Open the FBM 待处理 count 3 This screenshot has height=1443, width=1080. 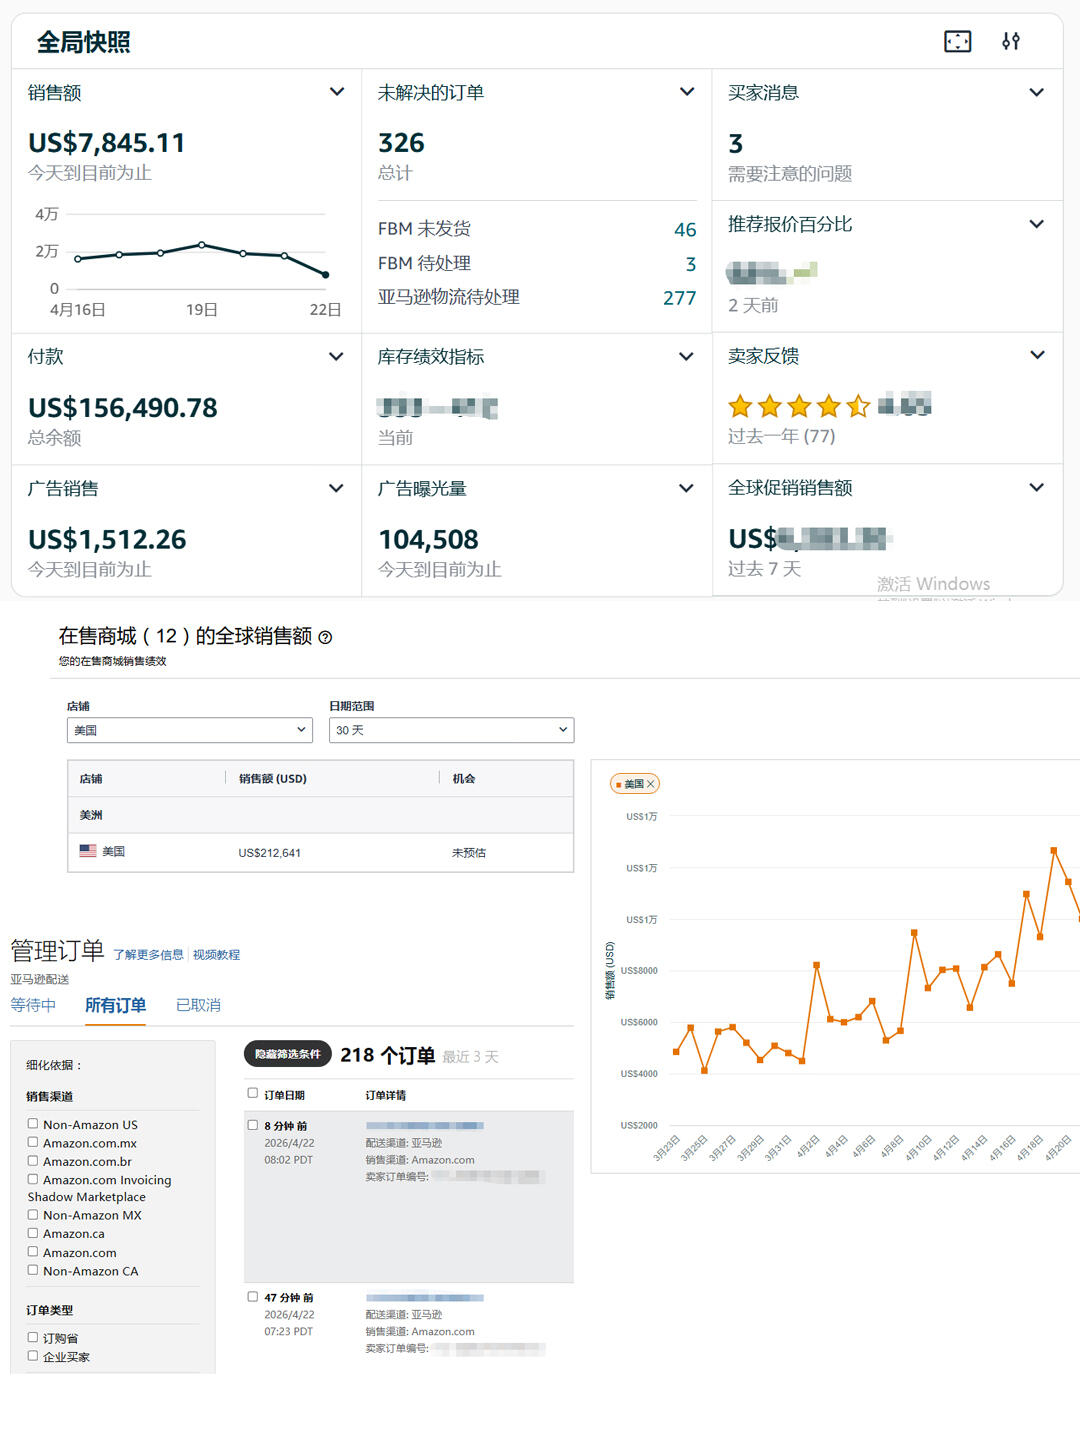click(691, 264)
